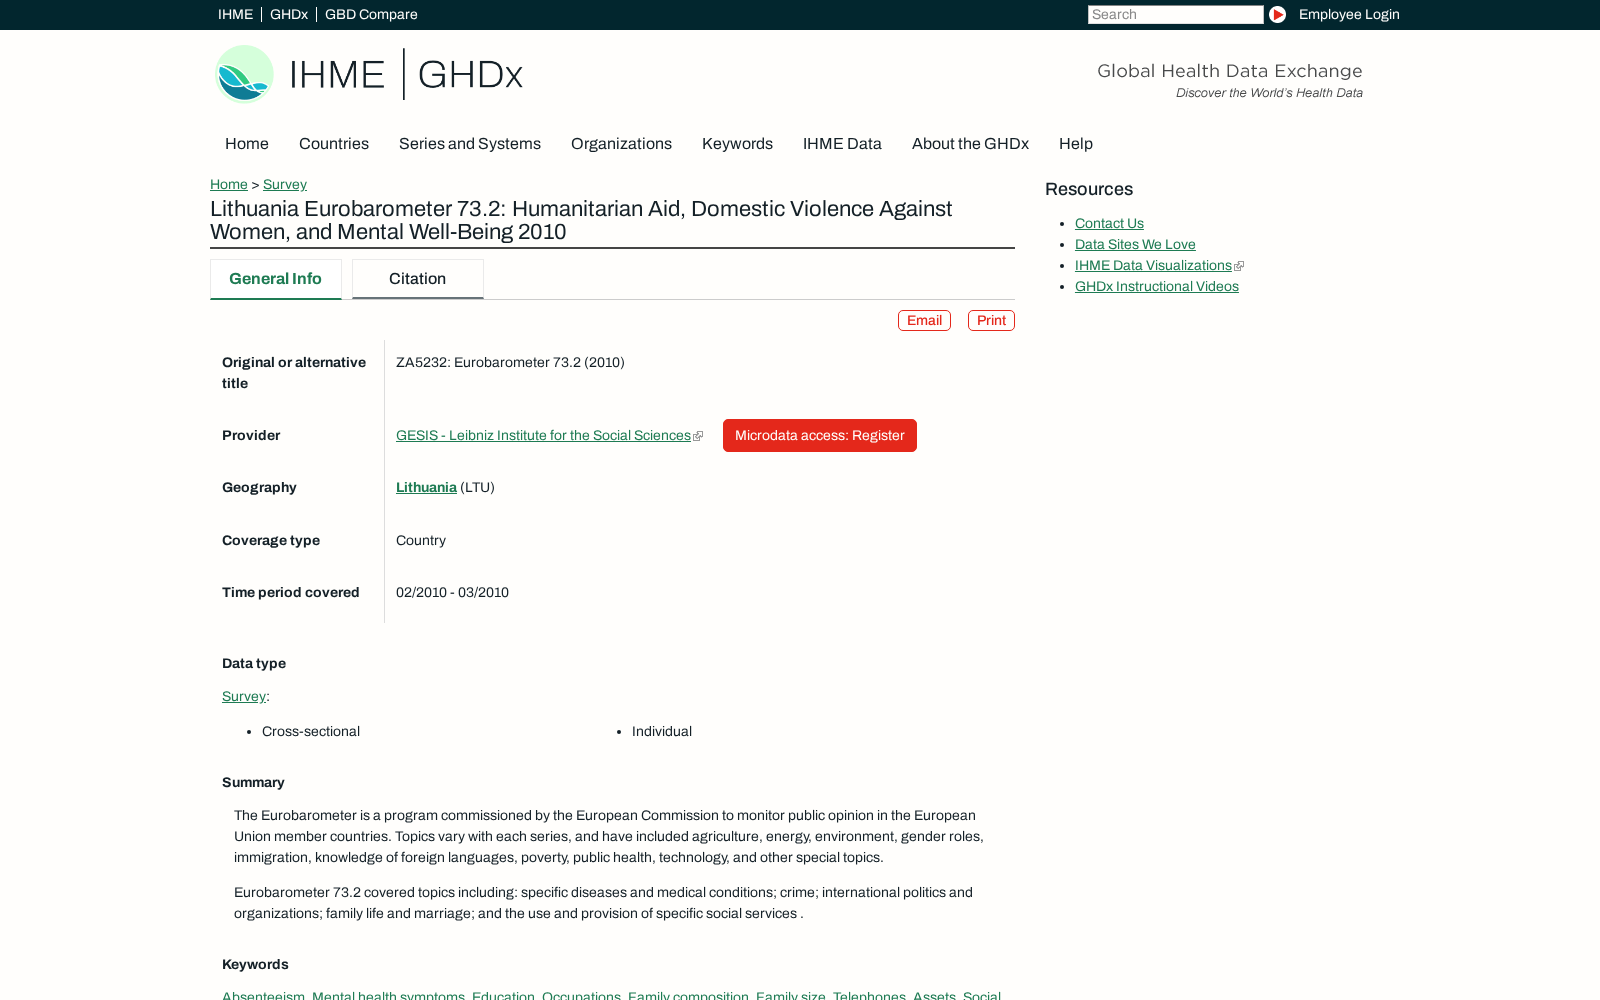Click Microdata access: Register button
The image size is (1600, 1000).
[x=820, y=436]
